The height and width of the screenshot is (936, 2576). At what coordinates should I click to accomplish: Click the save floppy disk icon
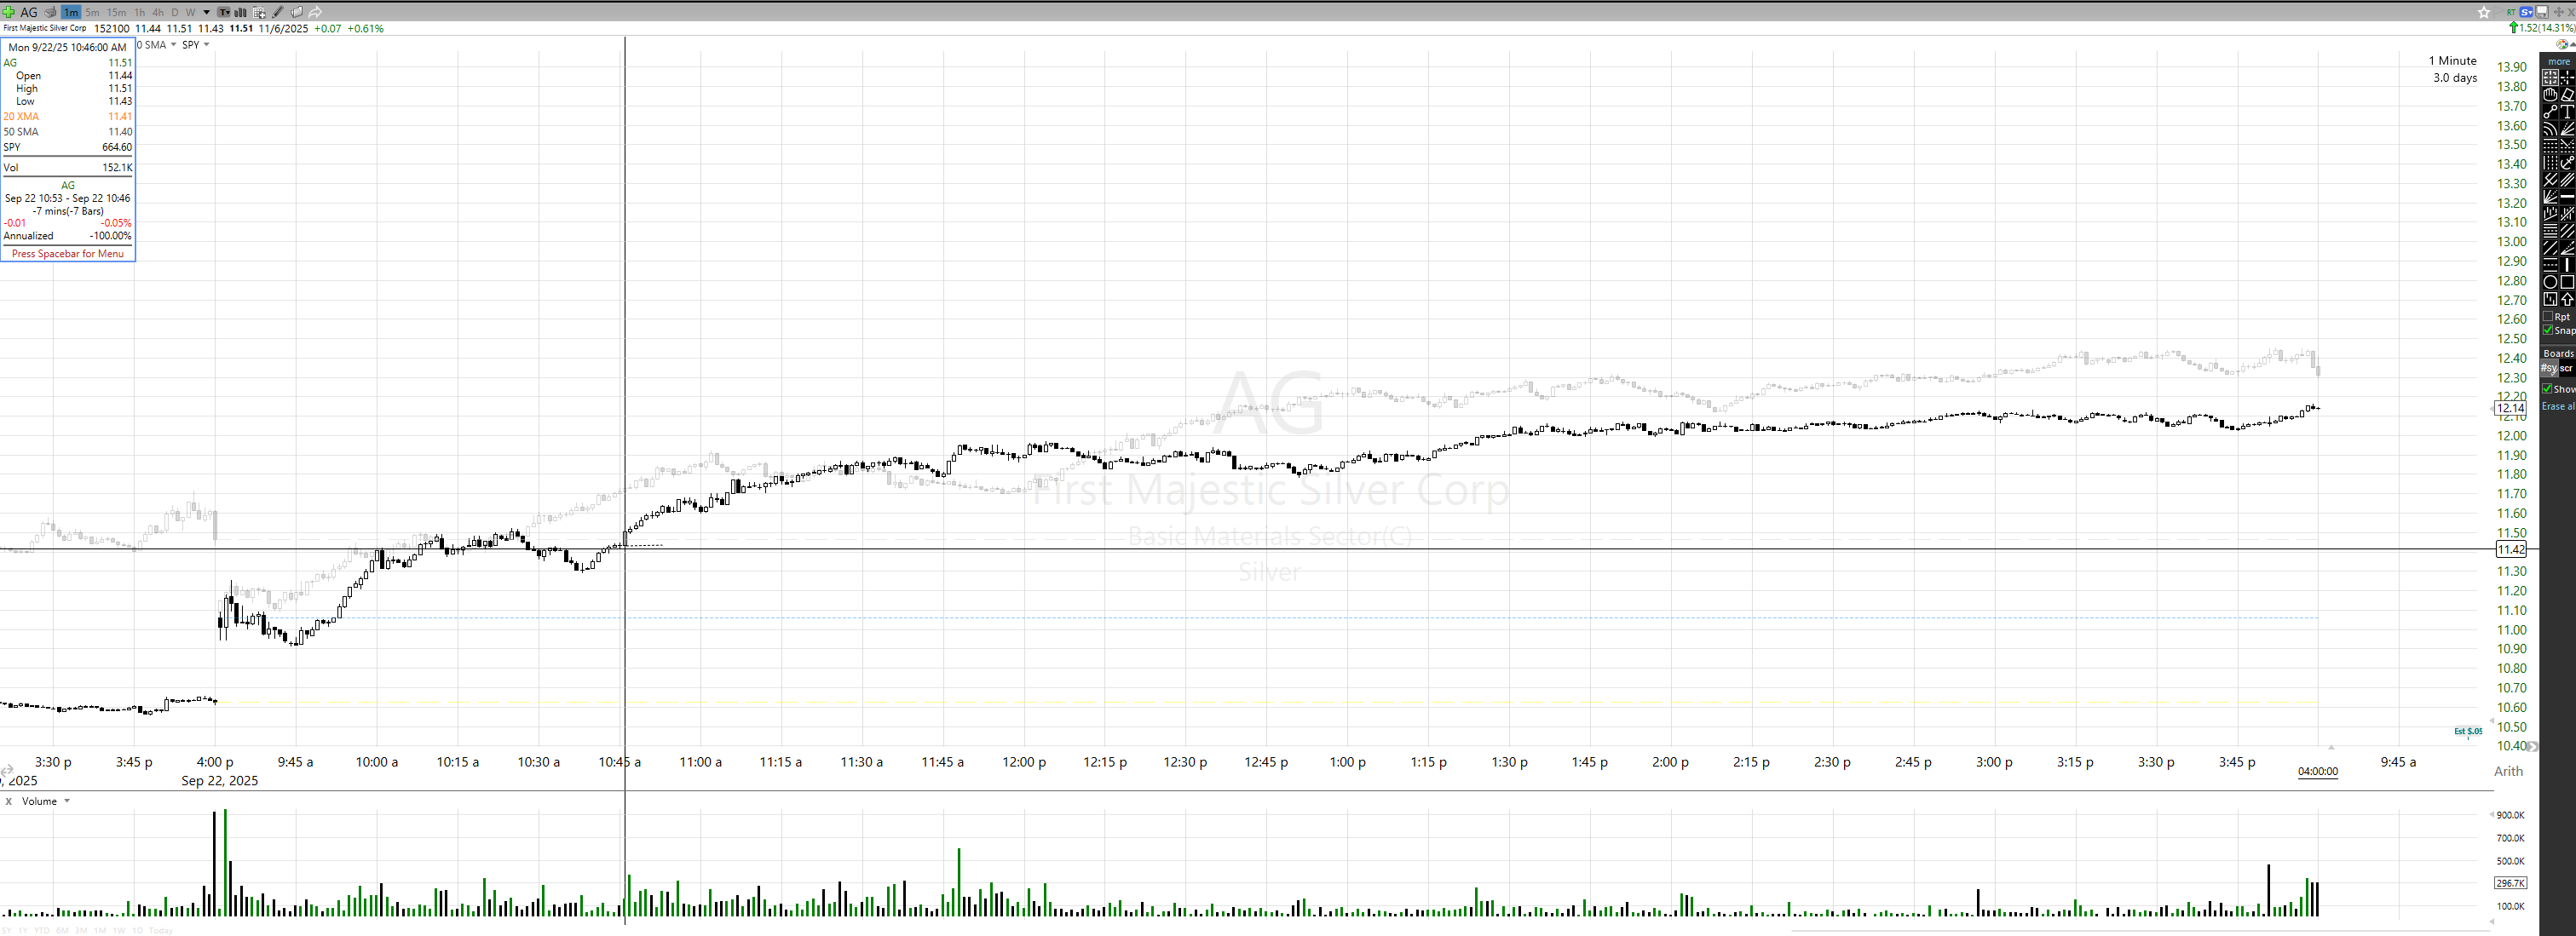tap(2542, 12)
